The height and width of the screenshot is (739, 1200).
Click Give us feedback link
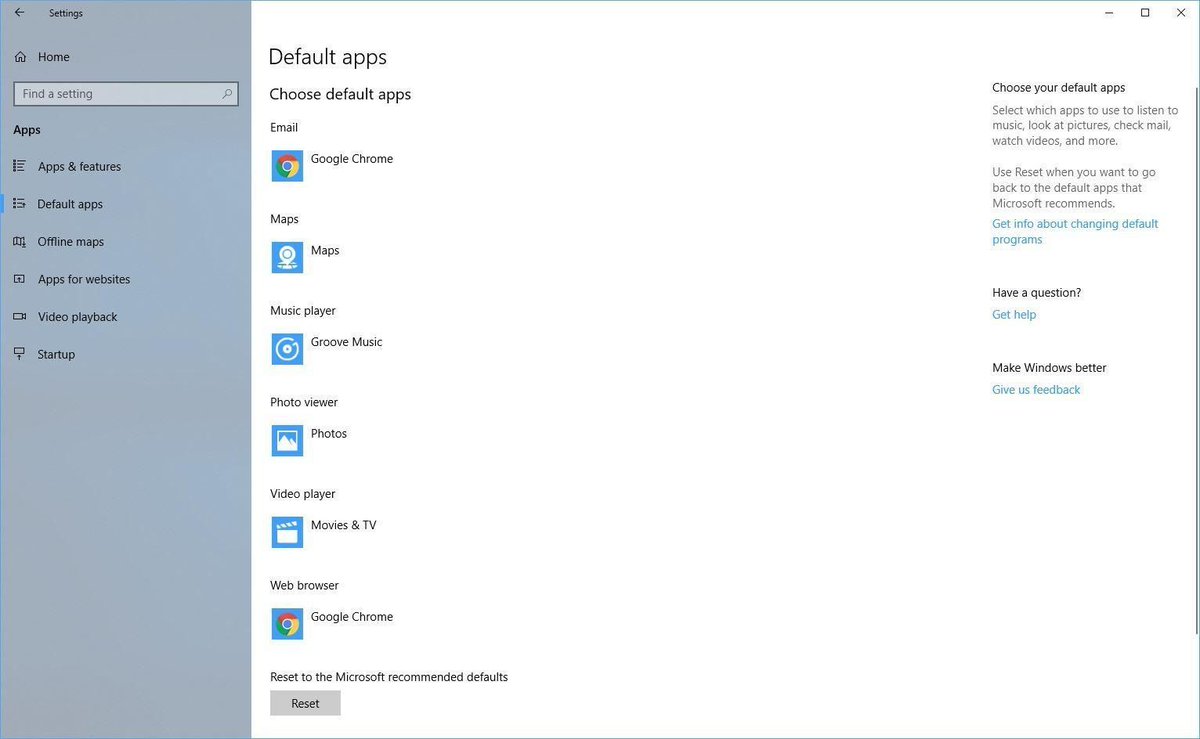1036,390
